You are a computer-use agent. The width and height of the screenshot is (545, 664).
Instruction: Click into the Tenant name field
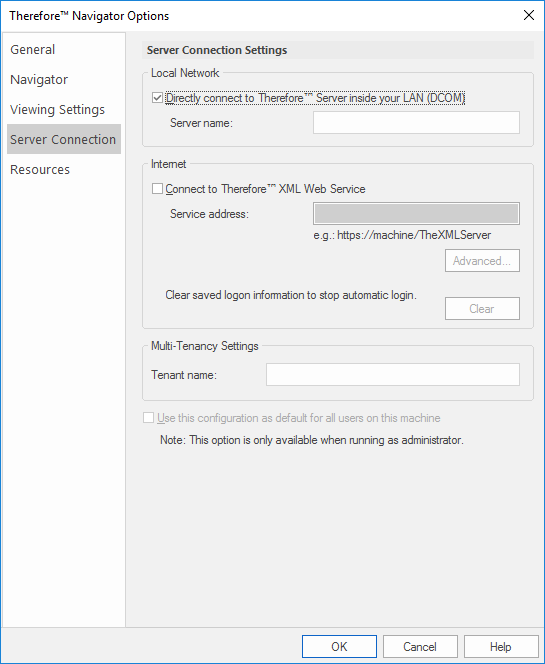coord(393,374)
